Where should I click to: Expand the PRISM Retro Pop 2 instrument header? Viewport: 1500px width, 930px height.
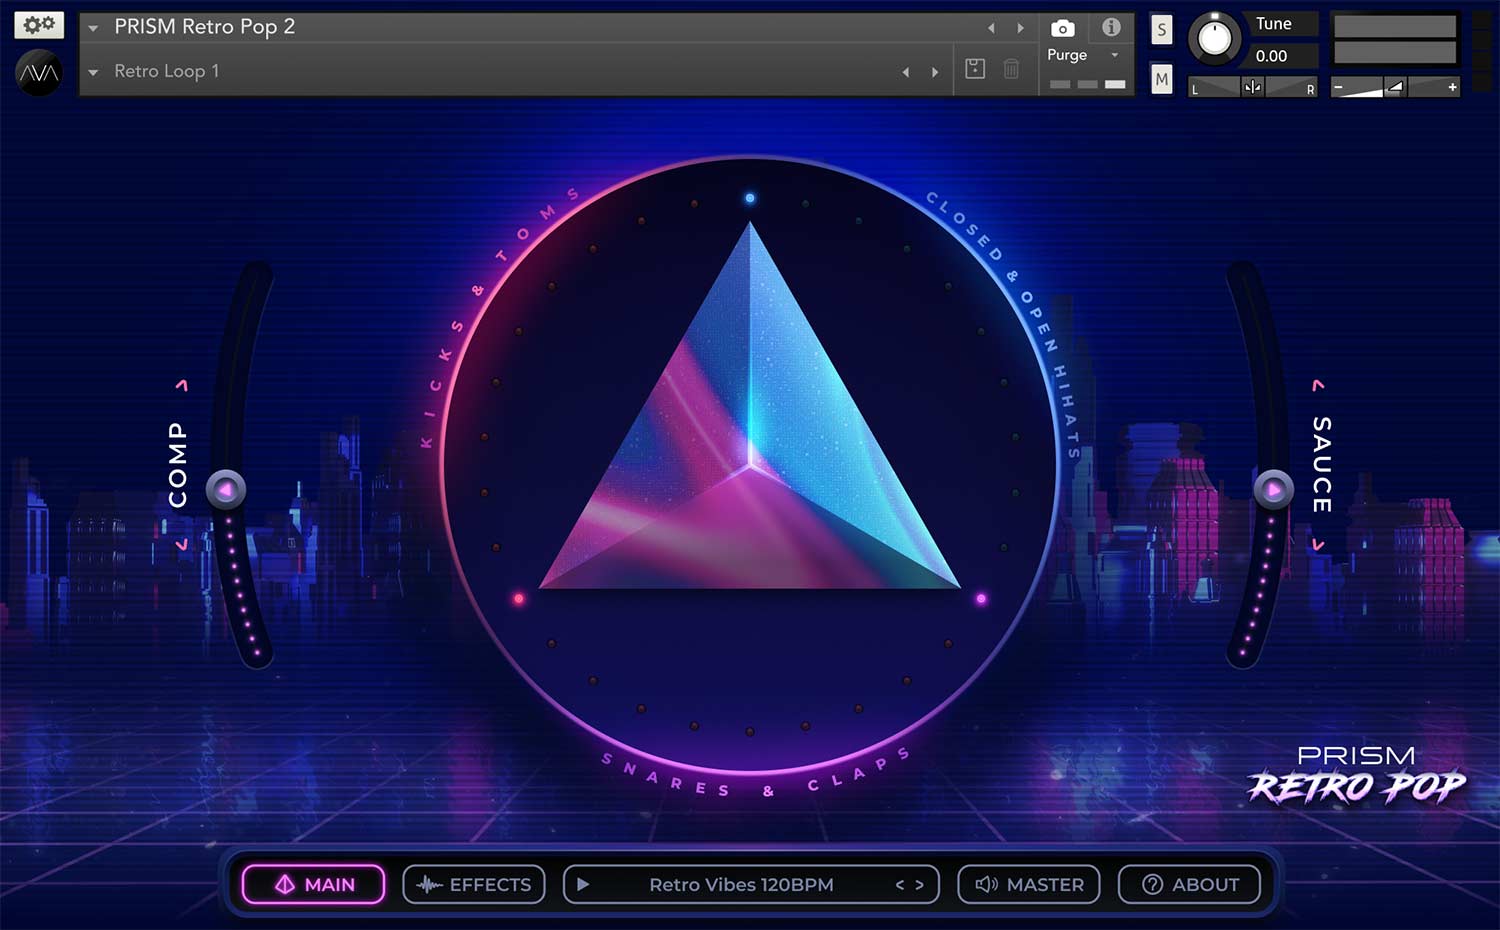point(92,27)
